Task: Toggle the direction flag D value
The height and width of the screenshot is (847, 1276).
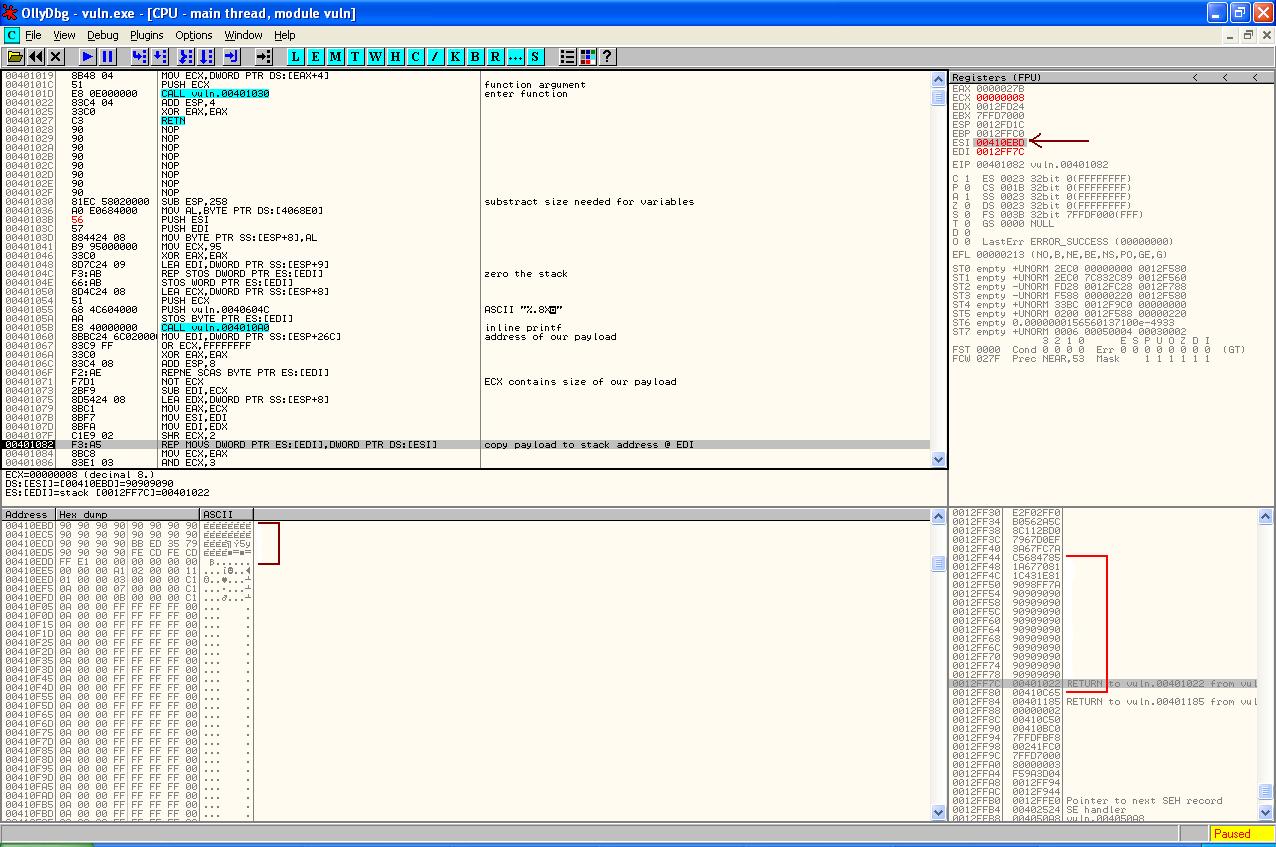Action: click(966, 233)
